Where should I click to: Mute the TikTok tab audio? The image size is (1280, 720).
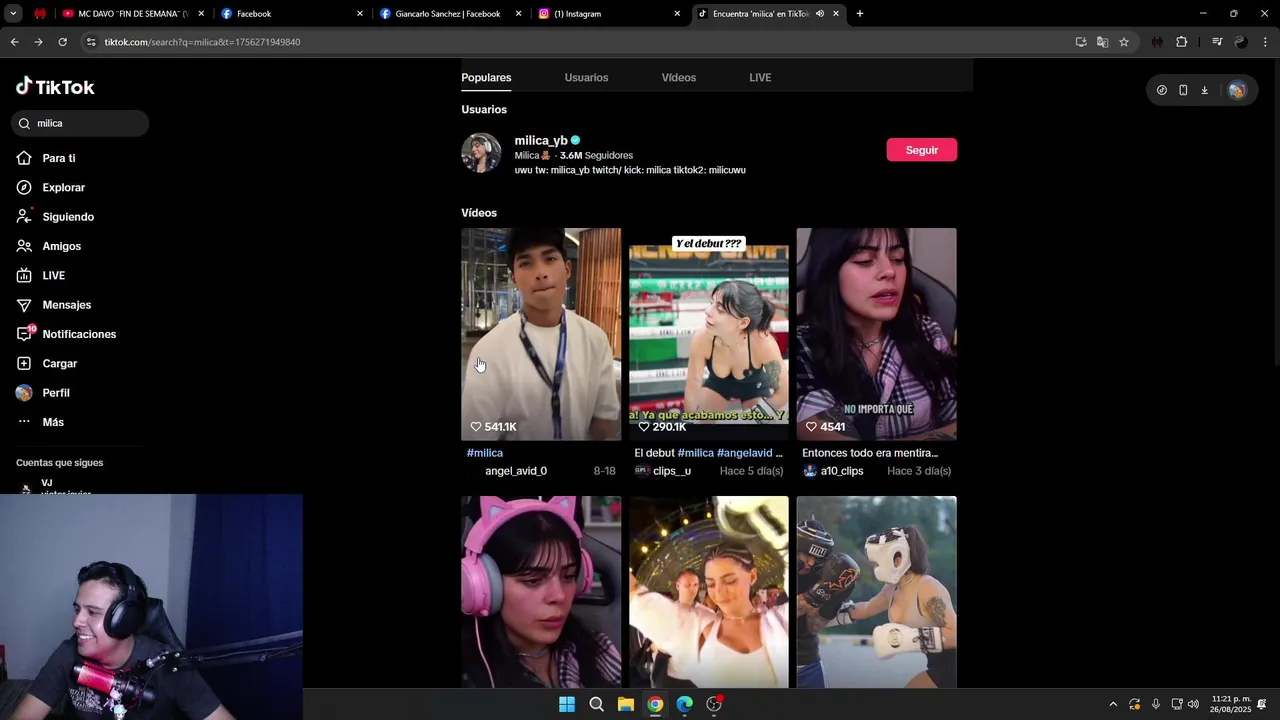coord(820,14)
